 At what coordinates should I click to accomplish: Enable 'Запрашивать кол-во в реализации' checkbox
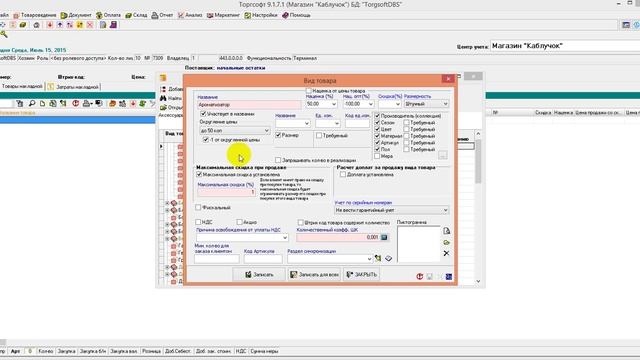tap(278, 160)
